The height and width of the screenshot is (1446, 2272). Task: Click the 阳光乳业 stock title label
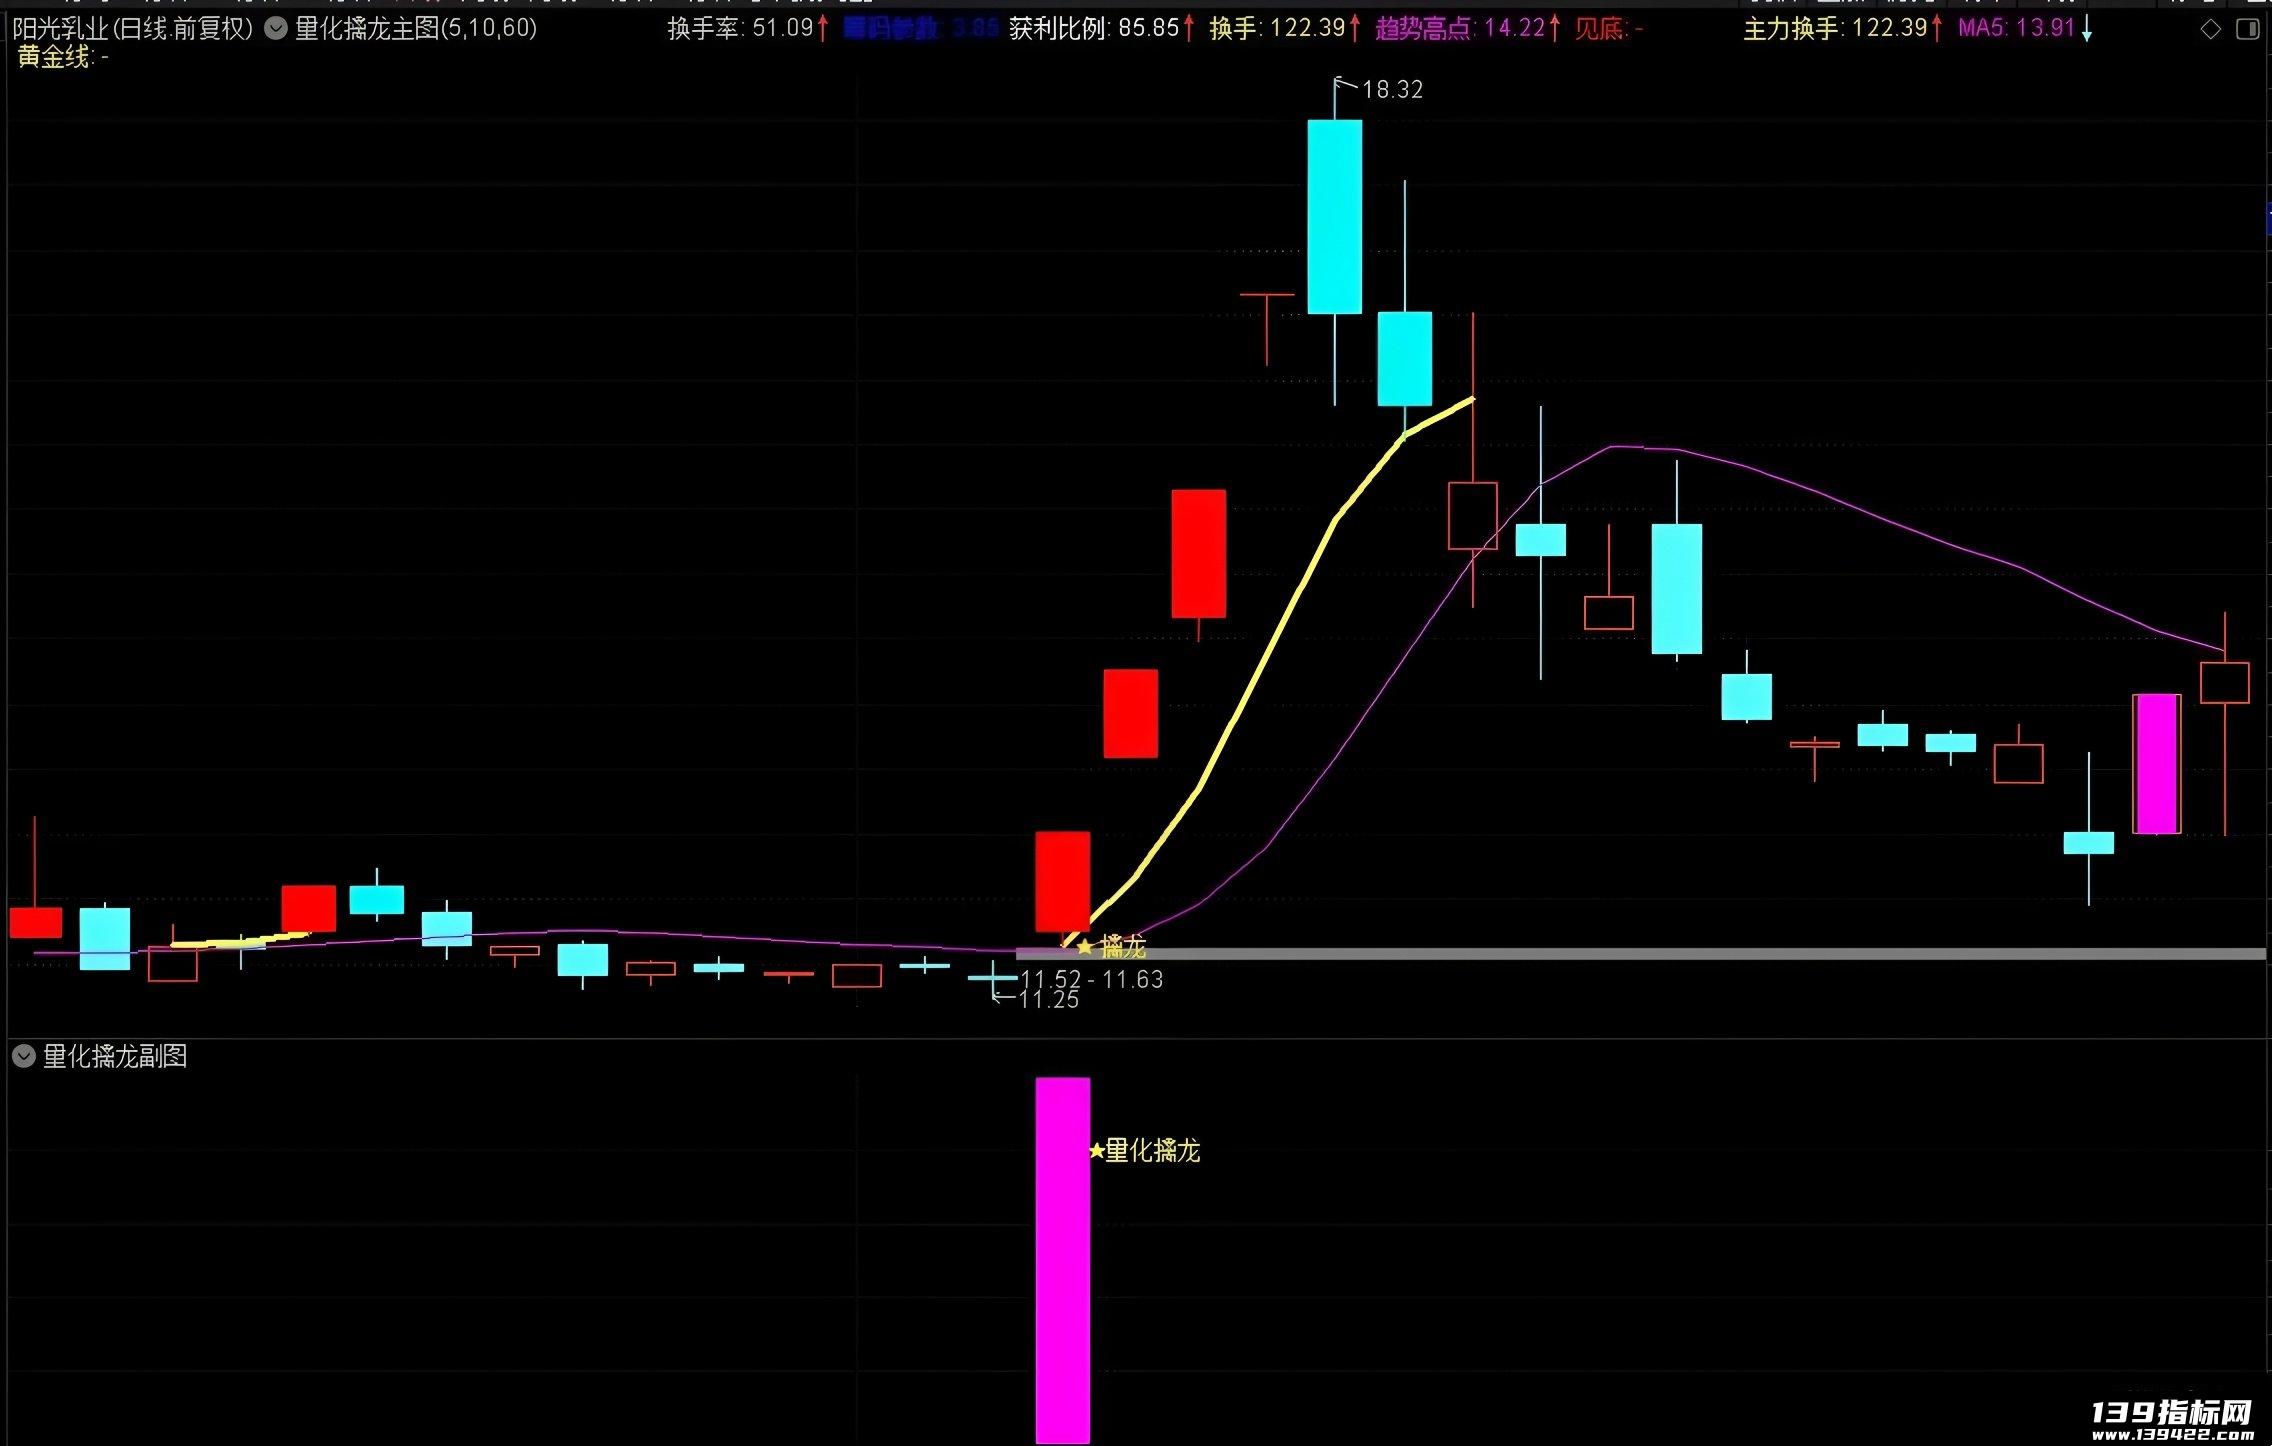pyautogui.click(x=60, y=29)
